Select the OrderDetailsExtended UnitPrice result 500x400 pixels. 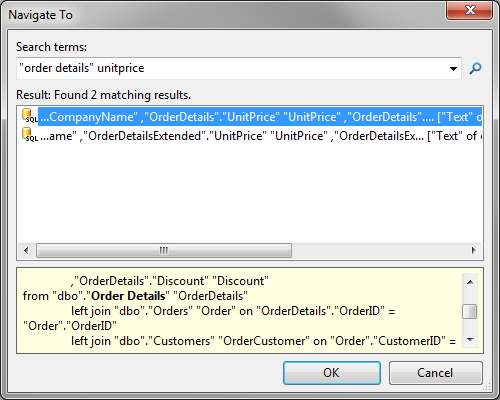click(x=260, y=136)
